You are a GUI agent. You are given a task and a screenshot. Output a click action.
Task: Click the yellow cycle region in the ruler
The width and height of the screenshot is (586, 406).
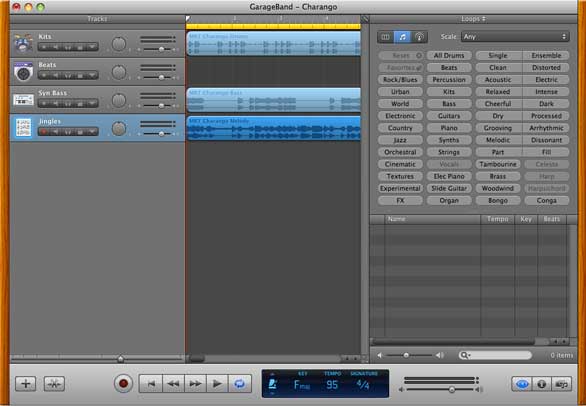point(273,27)
